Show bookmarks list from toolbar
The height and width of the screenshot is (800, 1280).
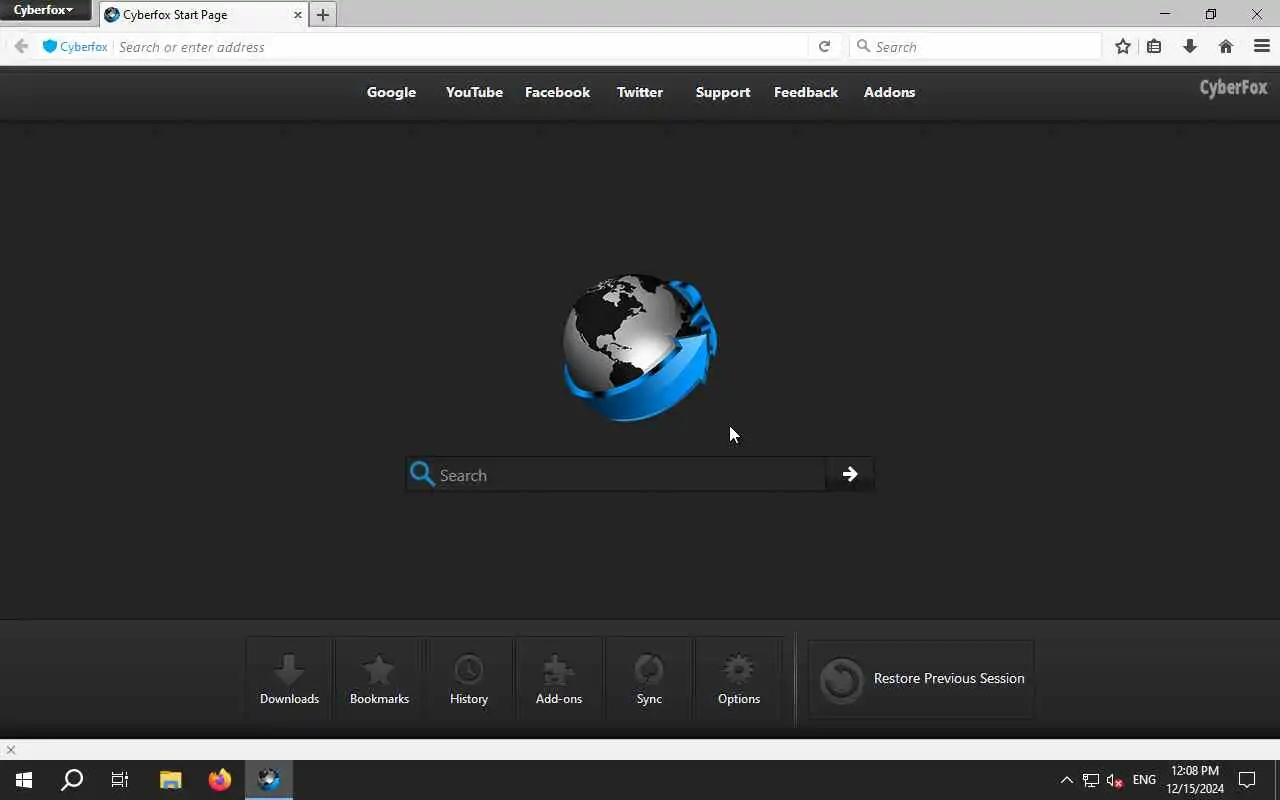(1154, 46)
